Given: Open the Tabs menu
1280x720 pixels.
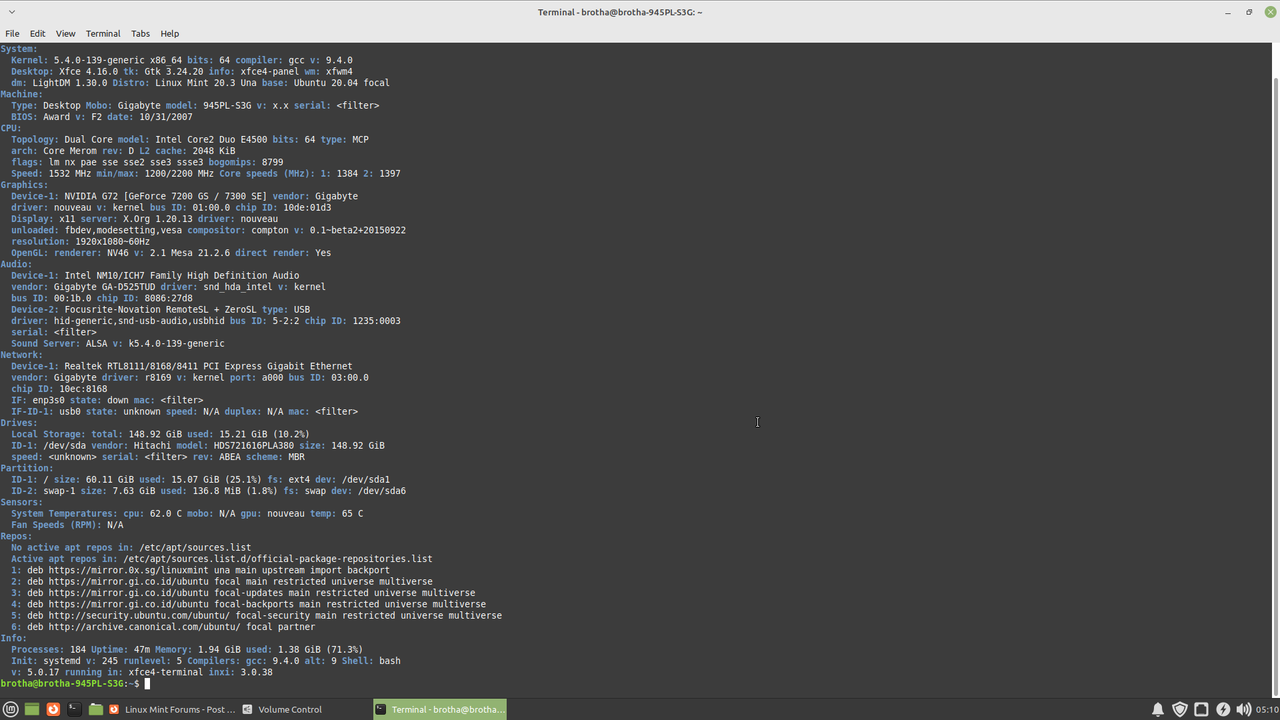Looking at the screenshot, I should click(x=140, y=33).
